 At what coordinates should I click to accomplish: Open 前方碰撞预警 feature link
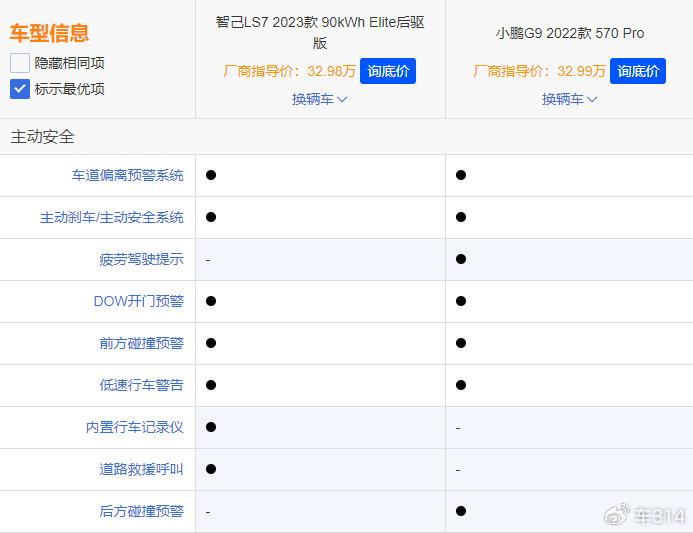pyautogui.click(x=141, y=343)
